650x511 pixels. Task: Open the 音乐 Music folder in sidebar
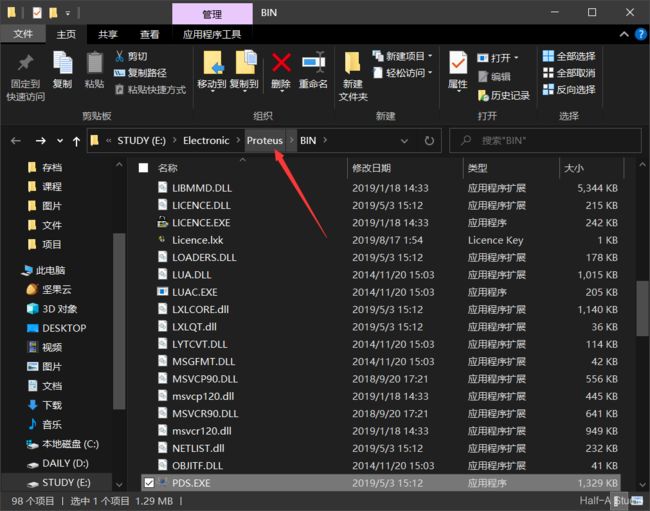tap(44, 424)
